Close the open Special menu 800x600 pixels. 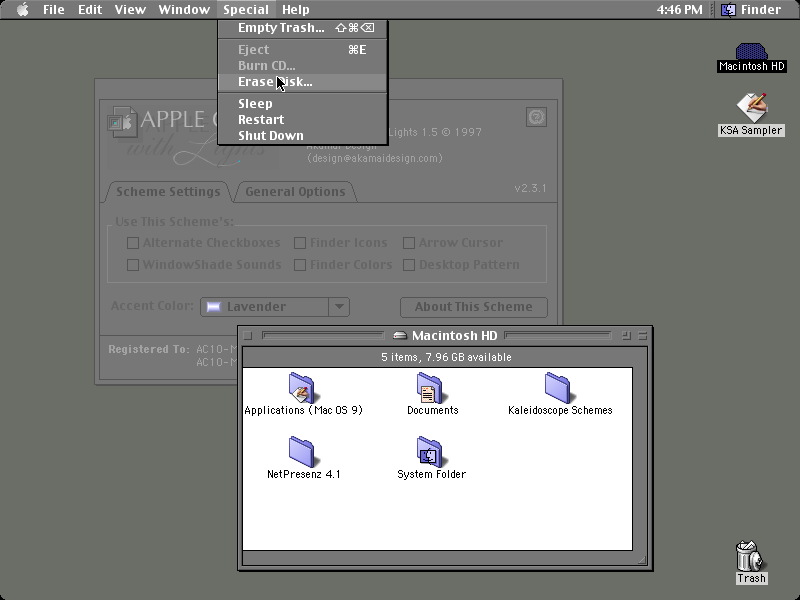click(246, 9)
